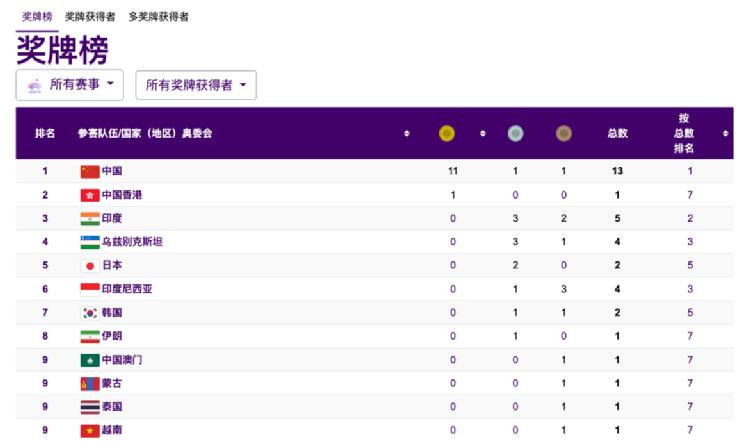Screen dimensions: 750x441
Task: Click the Hong Kong China flag icon
Action: [90, 195]
